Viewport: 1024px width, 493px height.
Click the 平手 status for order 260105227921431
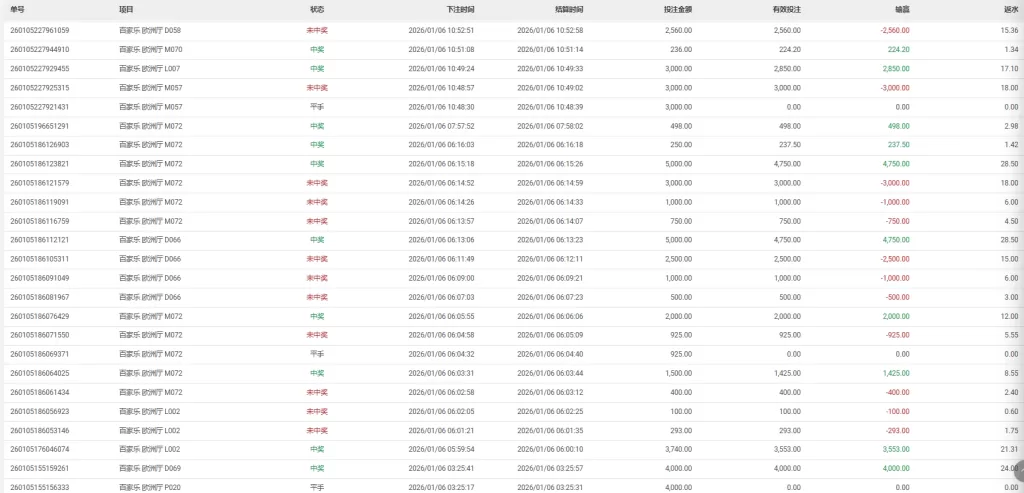point(317,106)
